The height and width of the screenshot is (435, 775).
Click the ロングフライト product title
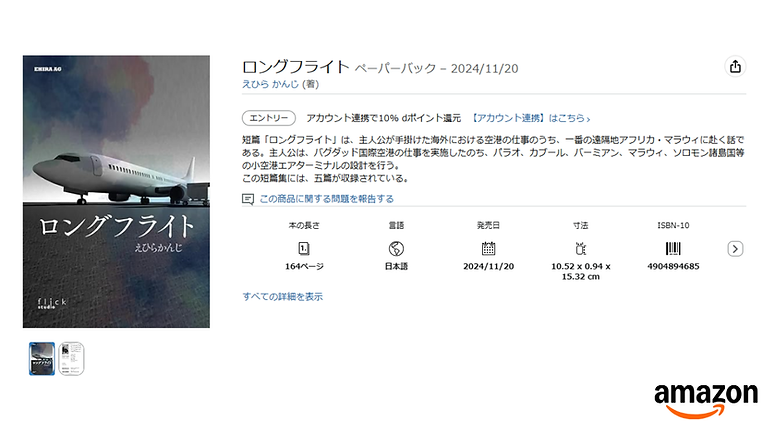[296, 67]
